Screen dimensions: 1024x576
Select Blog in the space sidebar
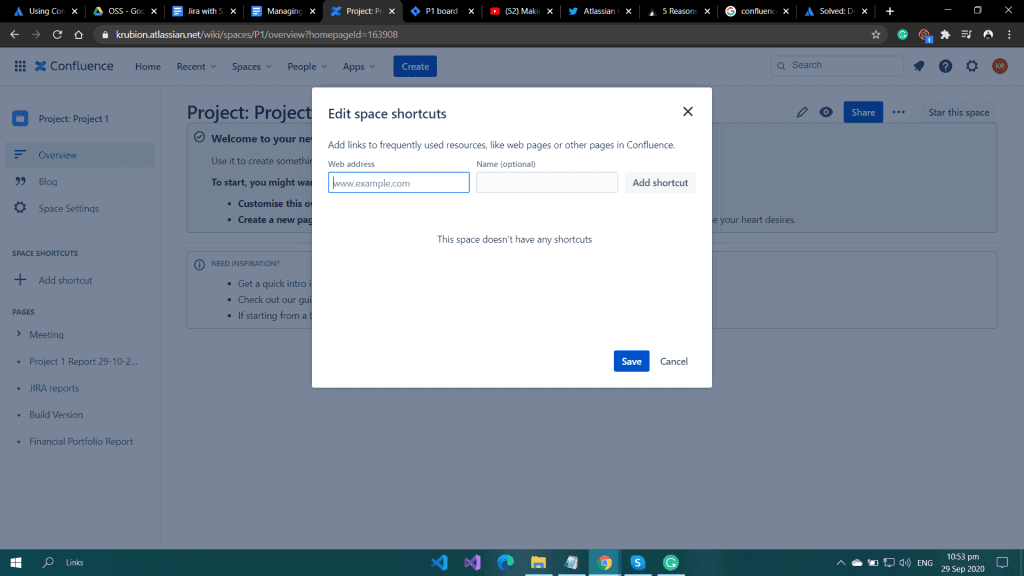point(48,182)
